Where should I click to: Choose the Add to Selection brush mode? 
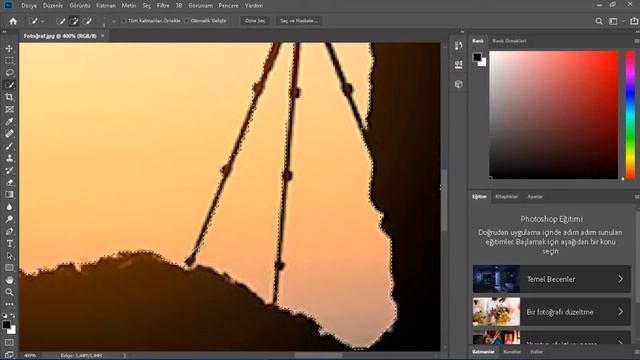74,21
